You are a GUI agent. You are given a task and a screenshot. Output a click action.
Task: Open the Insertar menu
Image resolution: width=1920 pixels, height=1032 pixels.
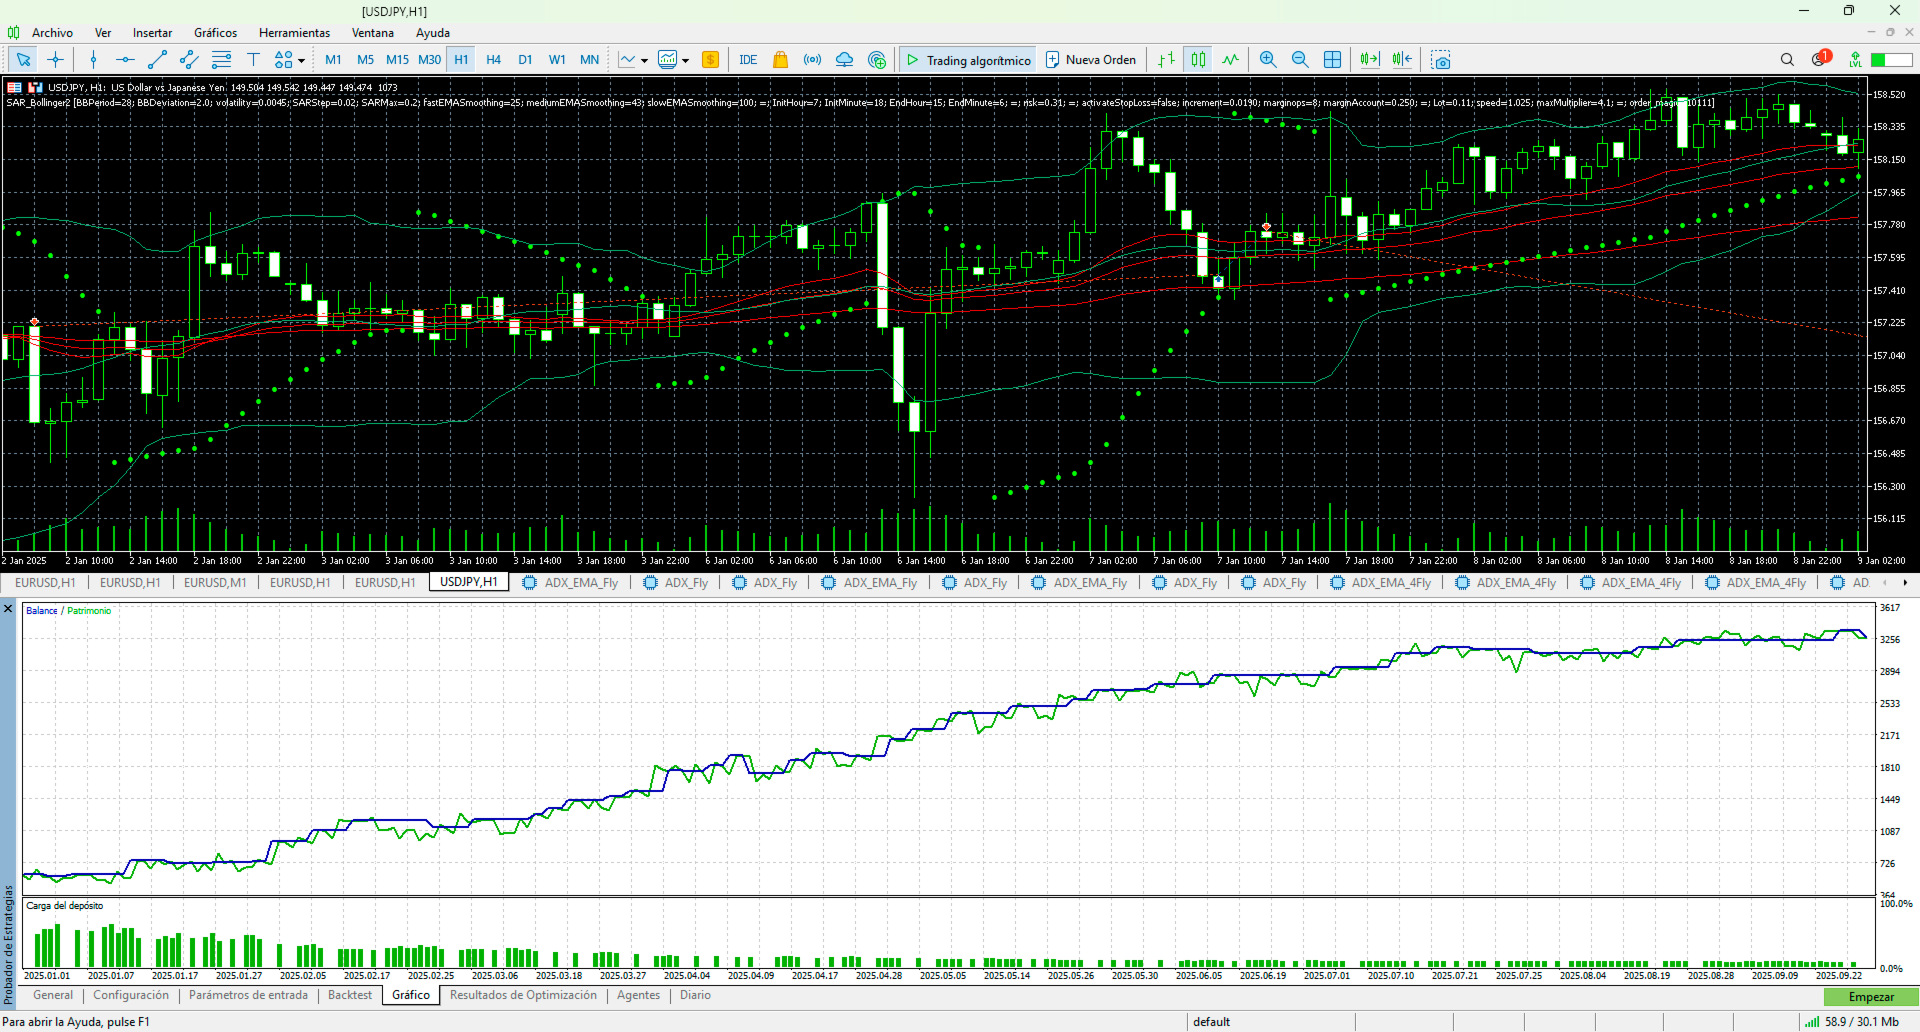point(152,33)
